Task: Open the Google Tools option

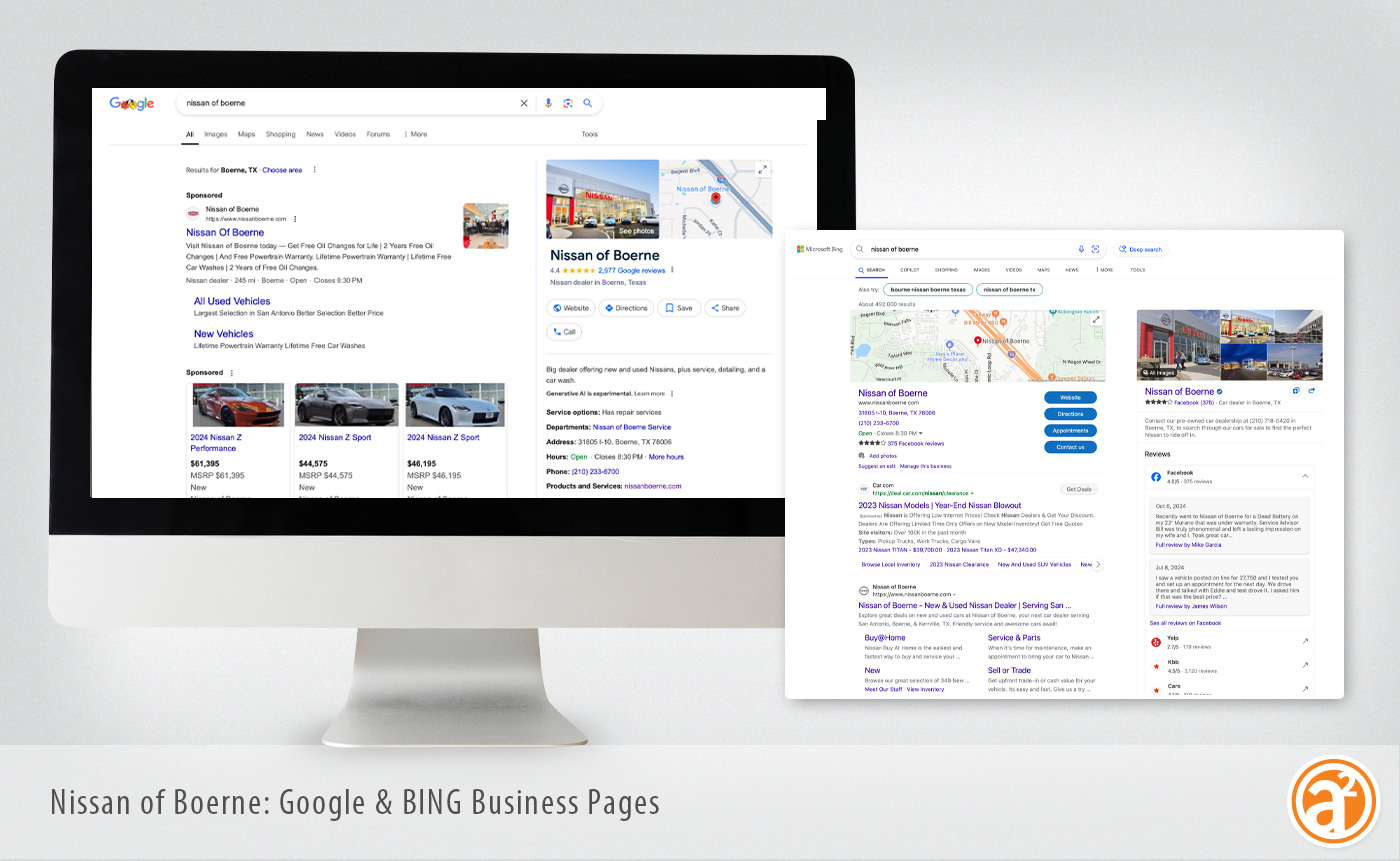Action: (590, 134)
